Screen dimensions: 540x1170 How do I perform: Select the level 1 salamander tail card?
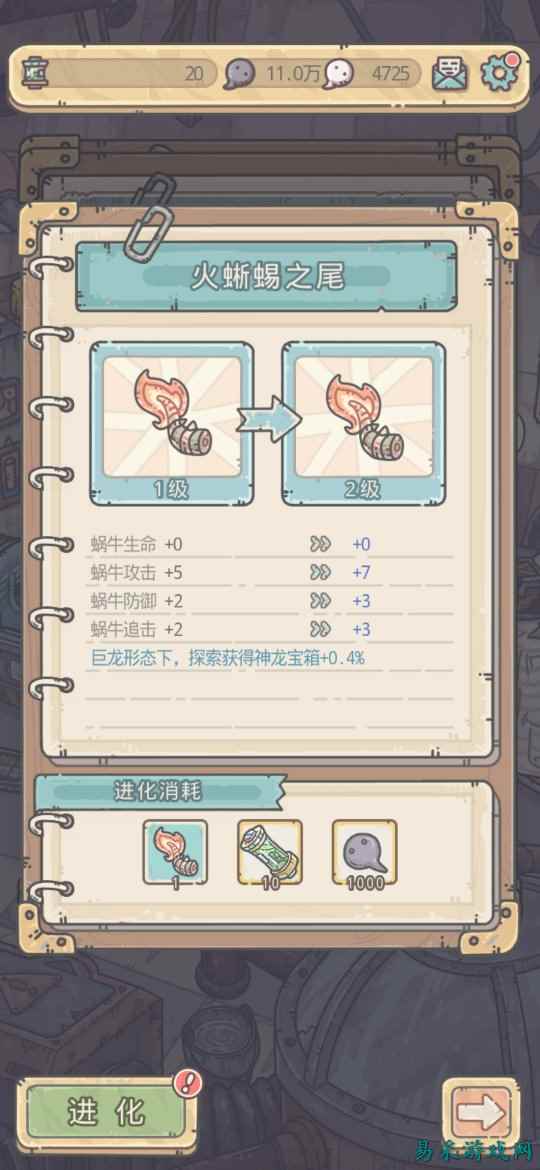pos(172,423)
